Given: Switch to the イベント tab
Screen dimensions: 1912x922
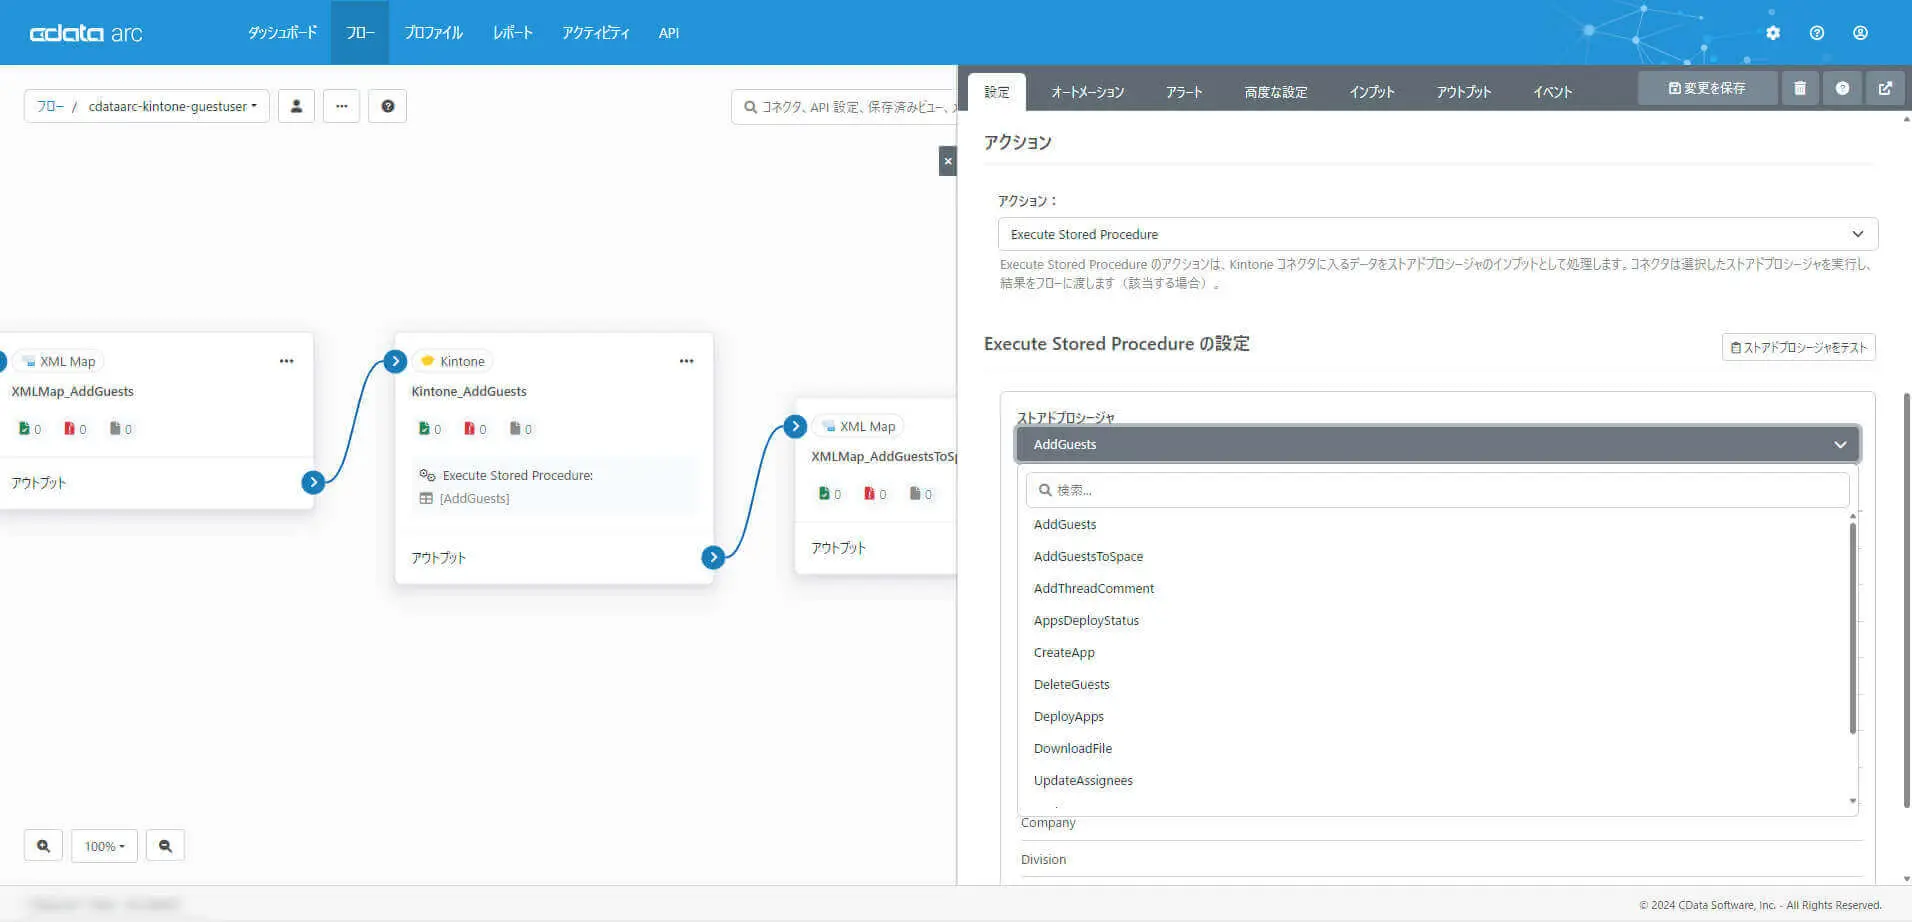Looking at the screenshot, I should tap(1553, 92).
